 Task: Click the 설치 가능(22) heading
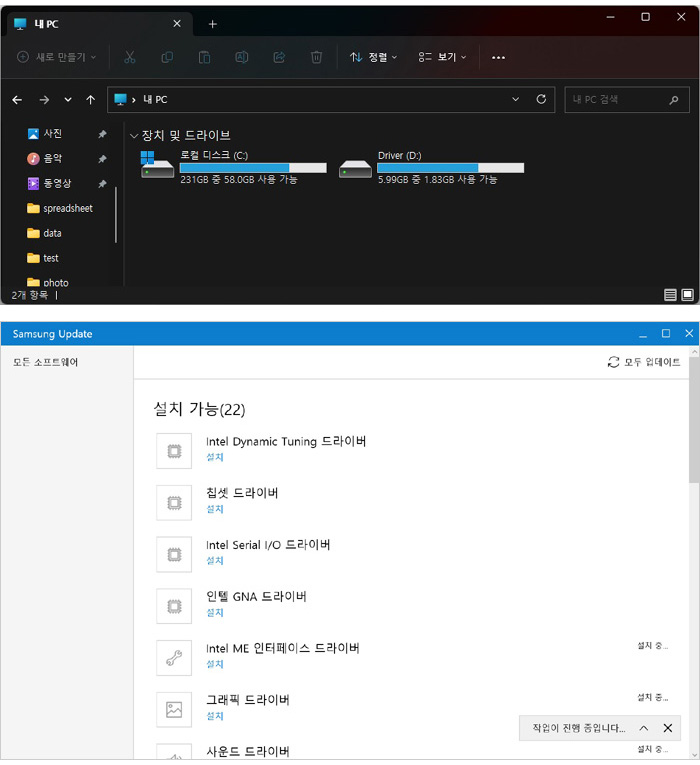[x=200, y=409]
